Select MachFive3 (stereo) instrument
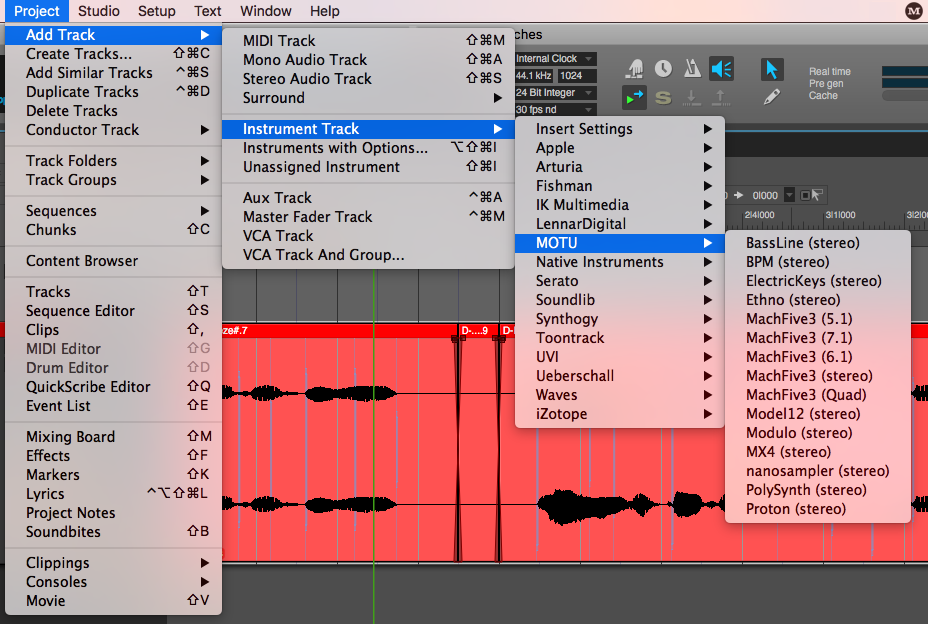Viewport: 928px width, 624px height. pyautogui.click(x=817, y=376)
